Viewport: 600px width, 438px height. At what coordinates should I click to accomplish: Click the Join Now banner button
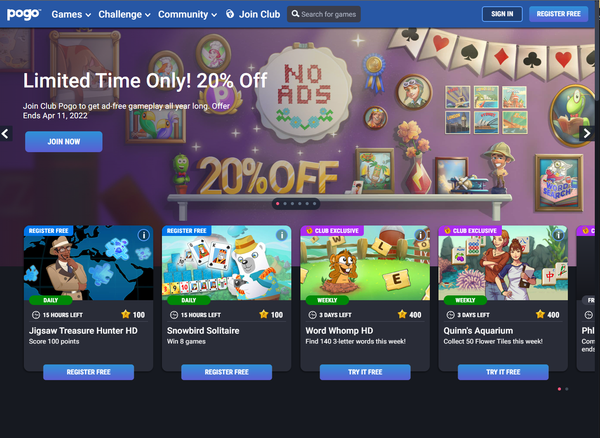[64, 142]
